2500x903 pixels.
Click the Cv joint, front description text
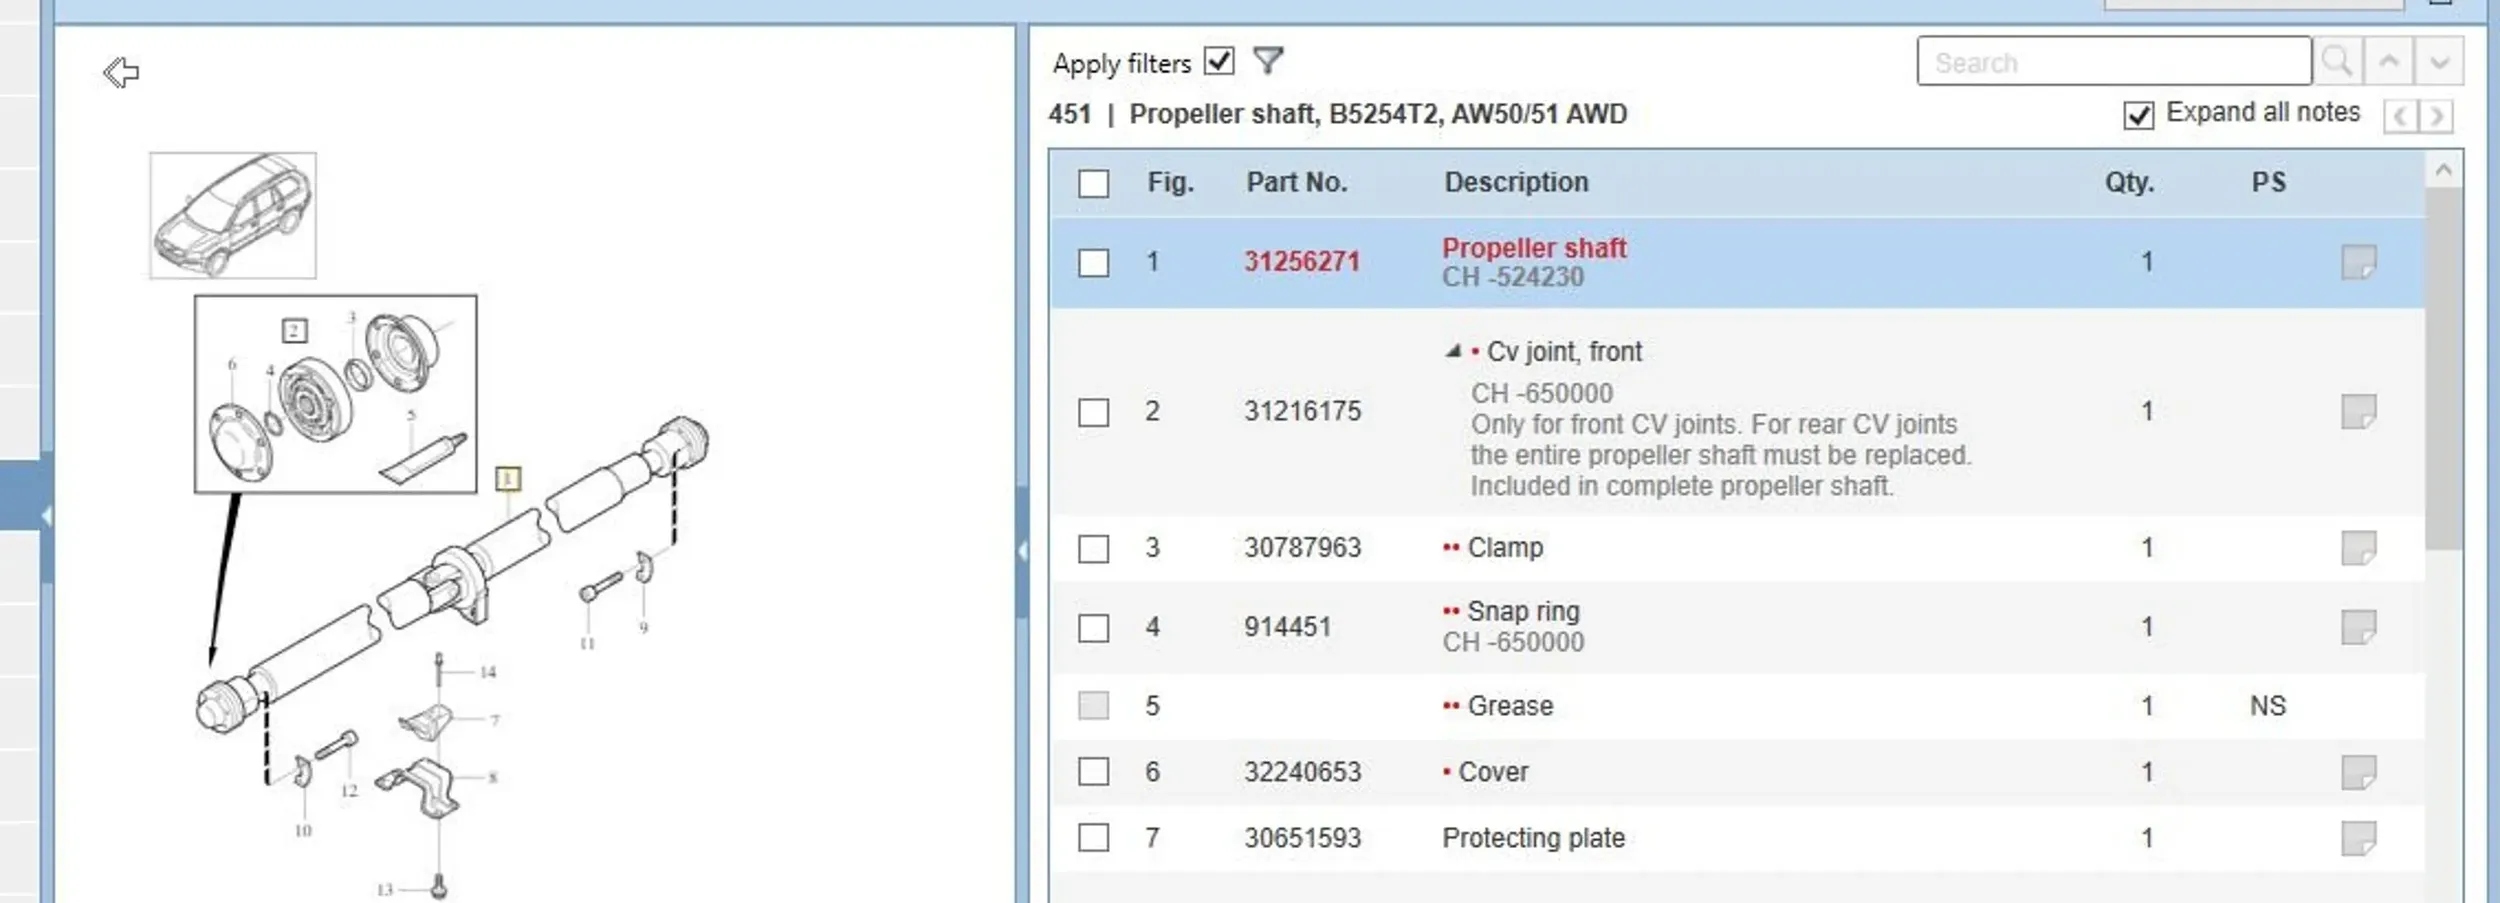pos(1564,352)
